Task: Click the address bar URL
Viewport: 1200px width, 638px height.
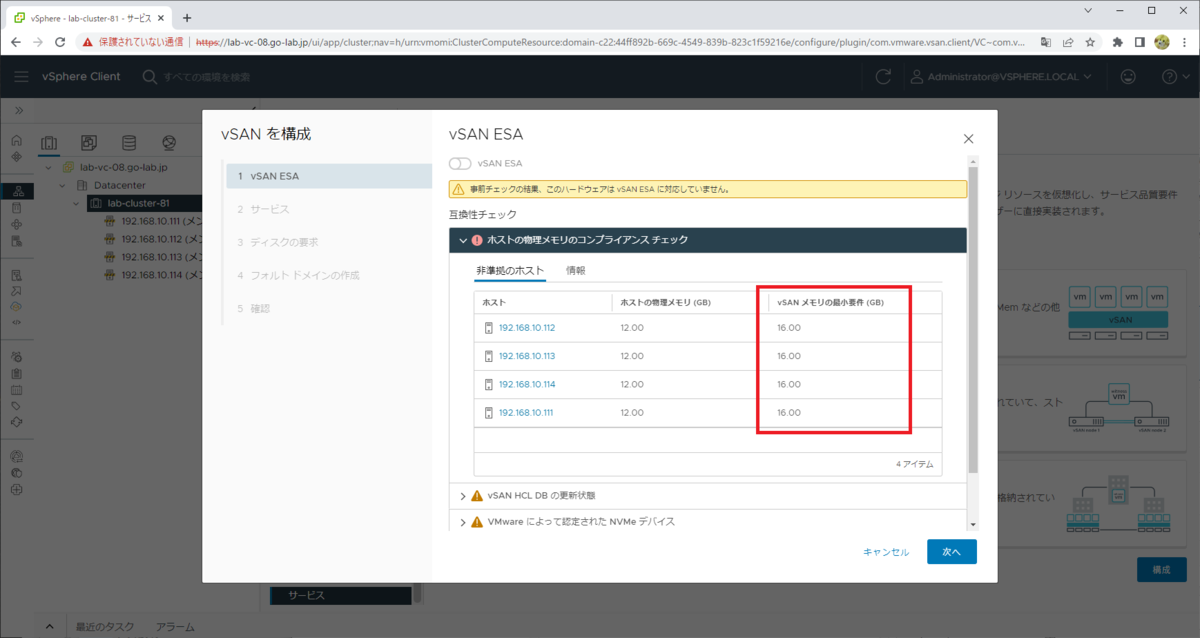Action: (612, 42)
